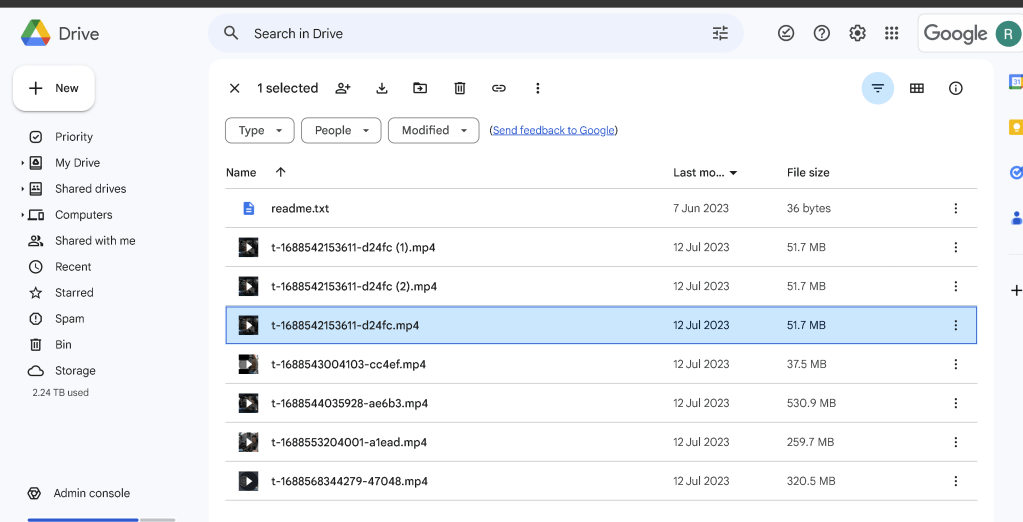1023x522 pixels.
Task: Click the Search in Drive field
Action: [x=476, y=33]
